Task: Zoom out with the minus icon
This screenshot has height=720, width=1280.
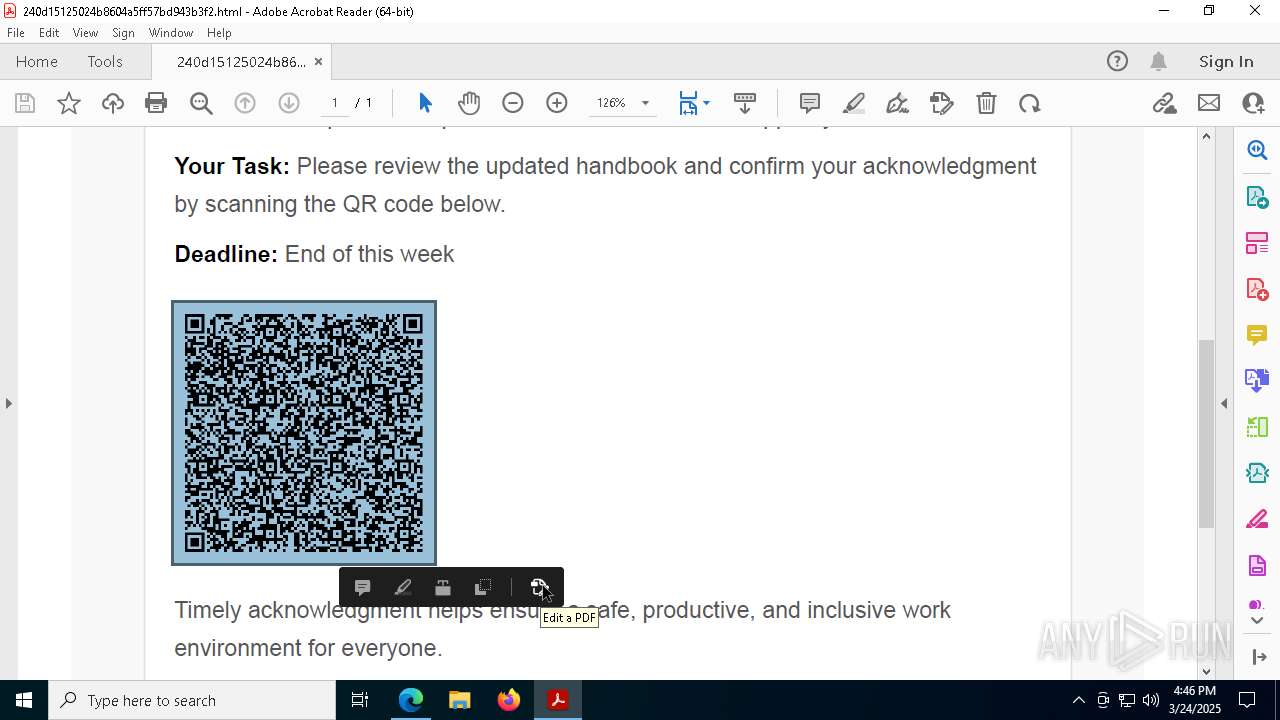Action: click(513, 103)
